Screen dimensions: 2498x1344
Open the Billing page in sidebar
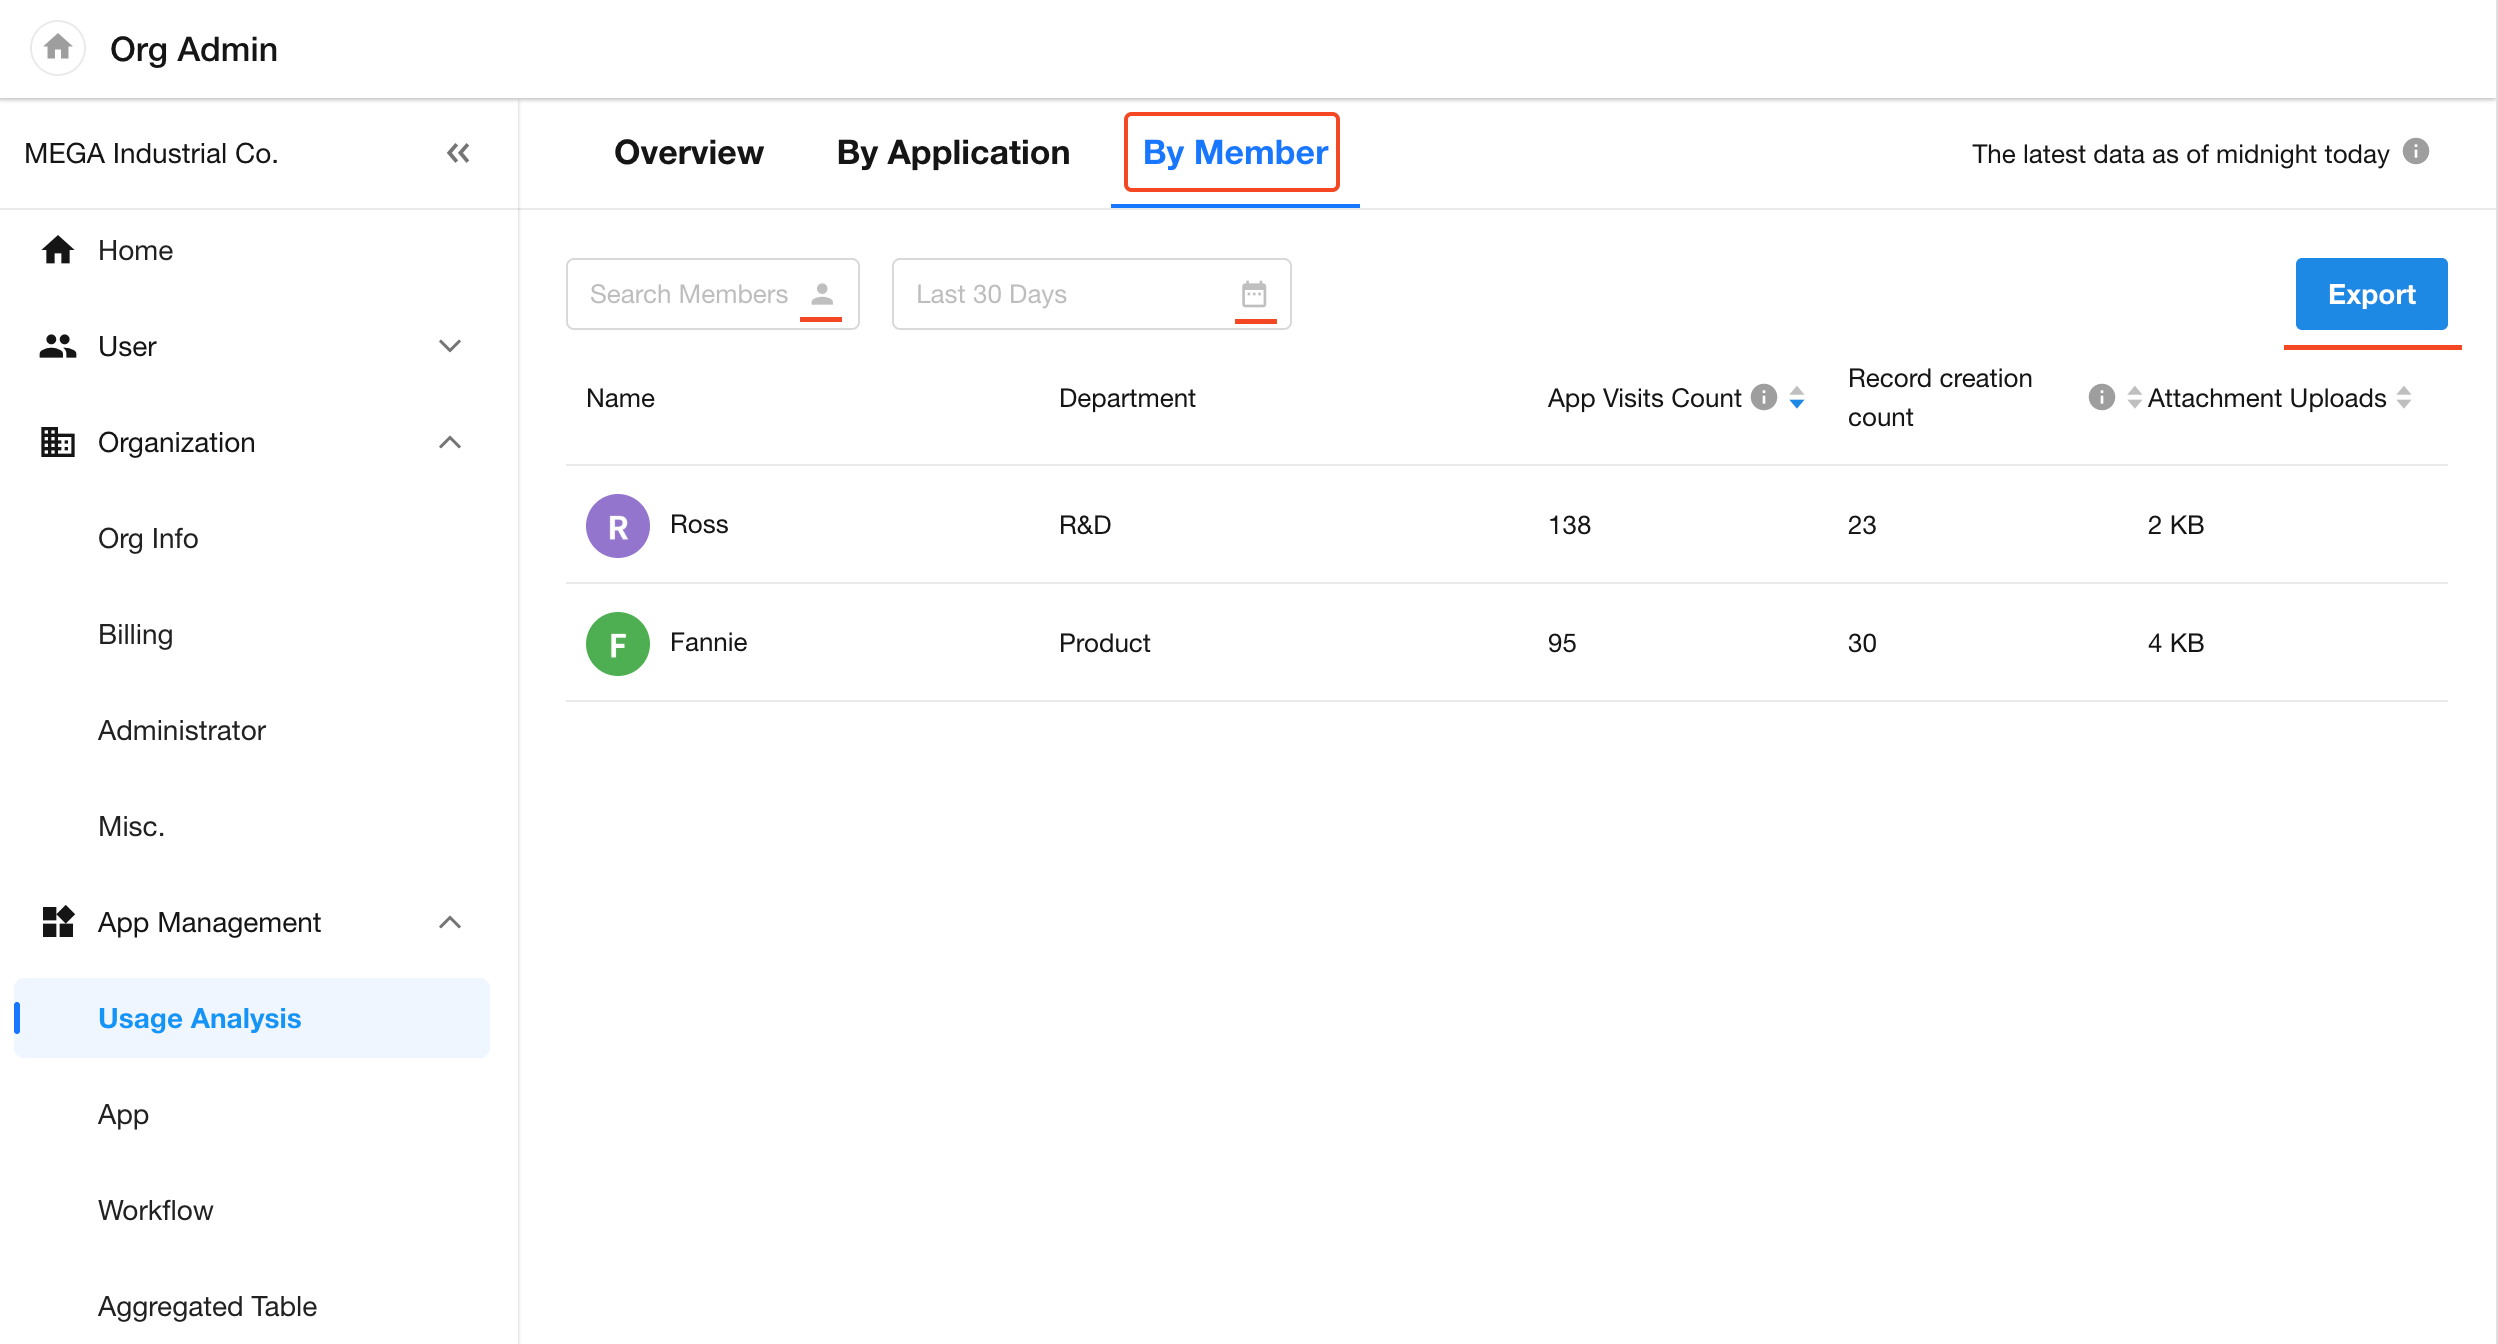[x=135, y=634]
